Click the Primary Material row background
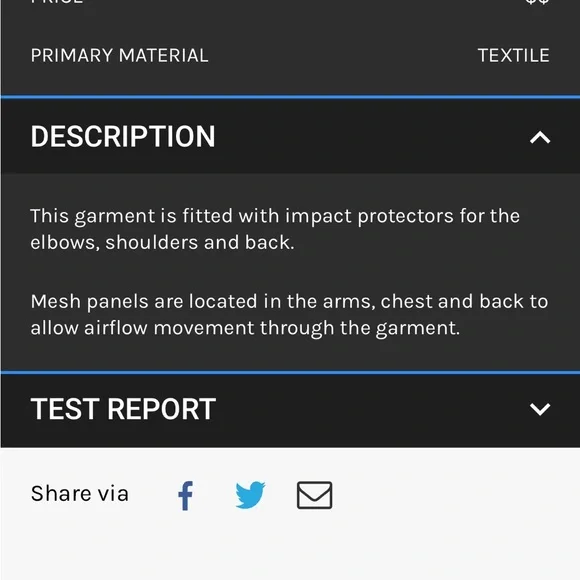 coord(290,55)
